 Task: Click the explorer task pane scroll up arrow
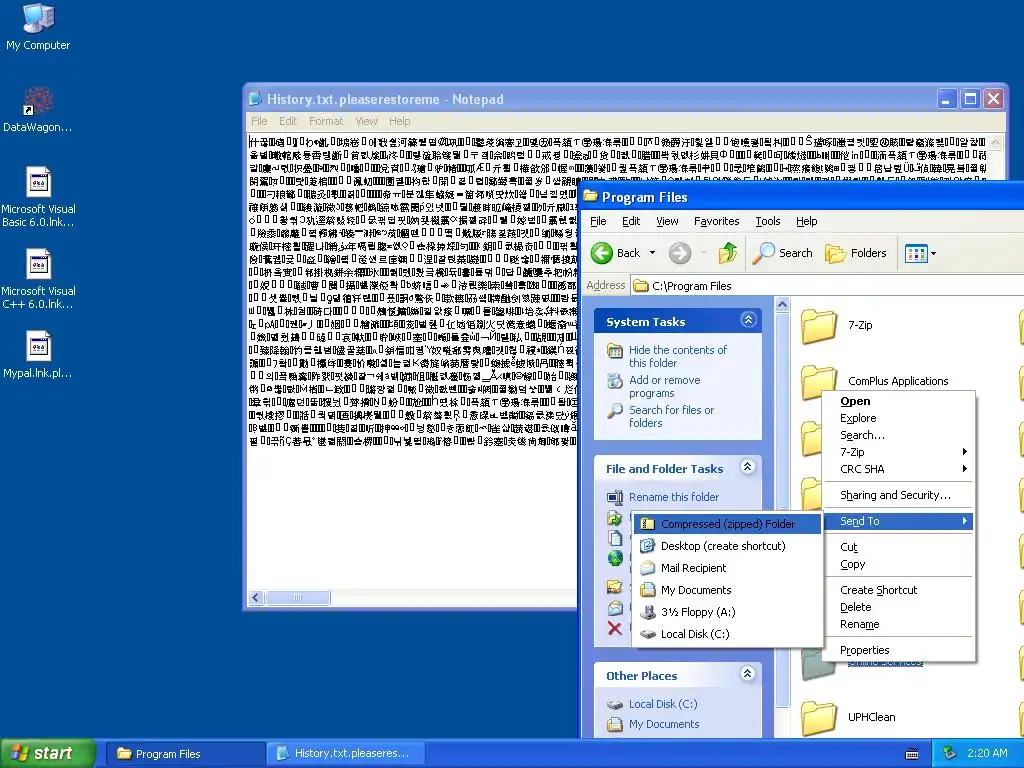pos(782,304)
